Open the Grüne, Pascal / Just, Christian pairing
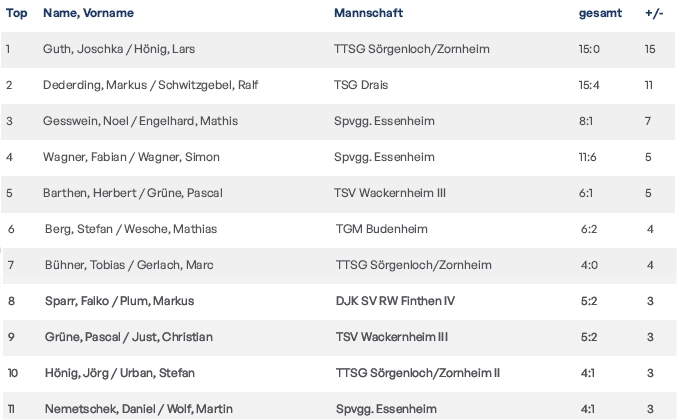The image size is (677, 420). pos(127,337)
